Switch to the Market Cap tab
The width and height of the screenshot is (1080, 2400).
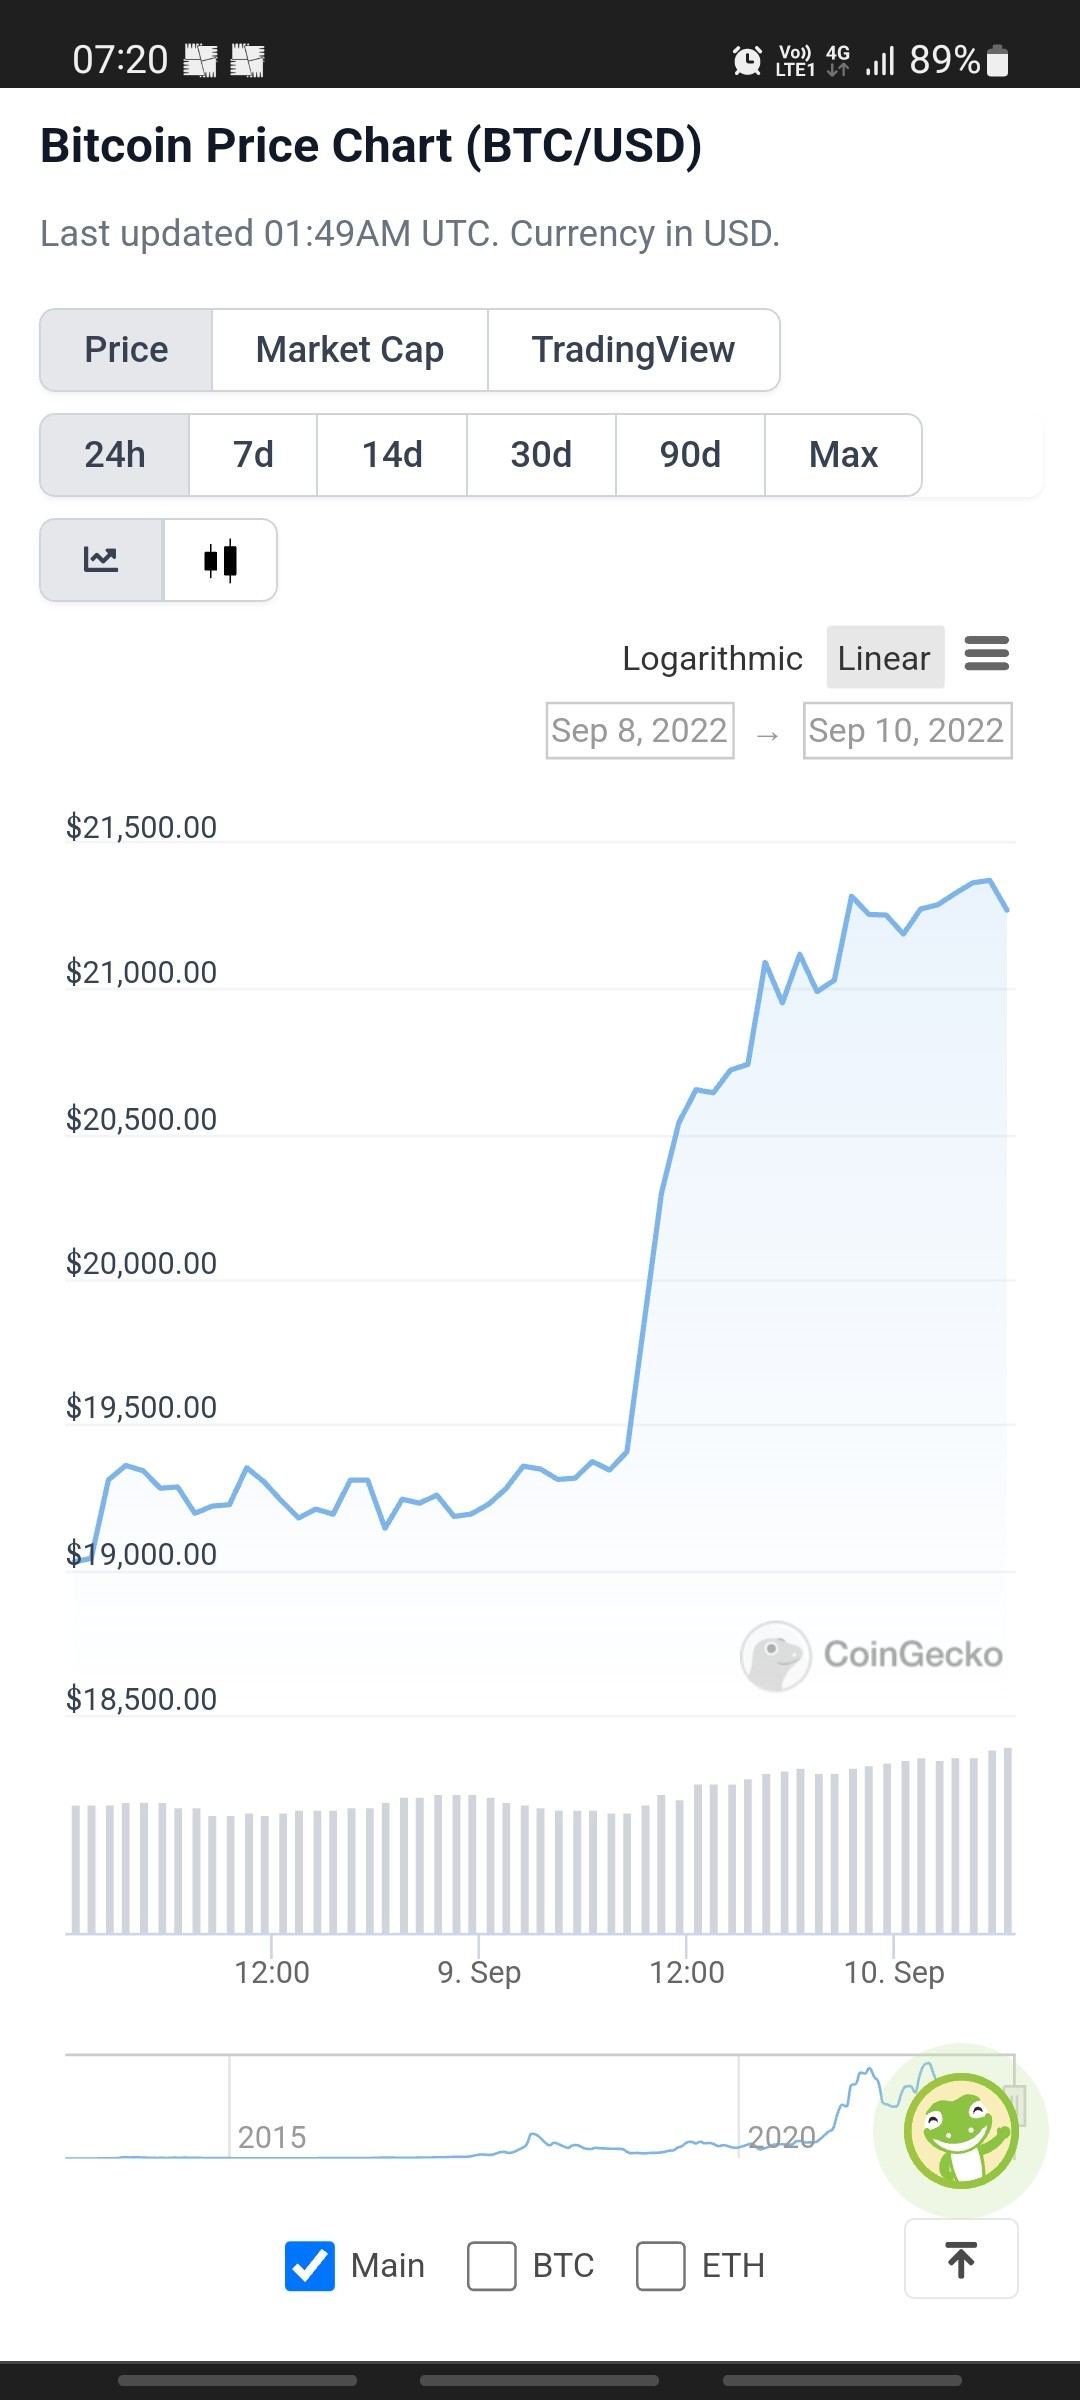[x=350, y=350]
